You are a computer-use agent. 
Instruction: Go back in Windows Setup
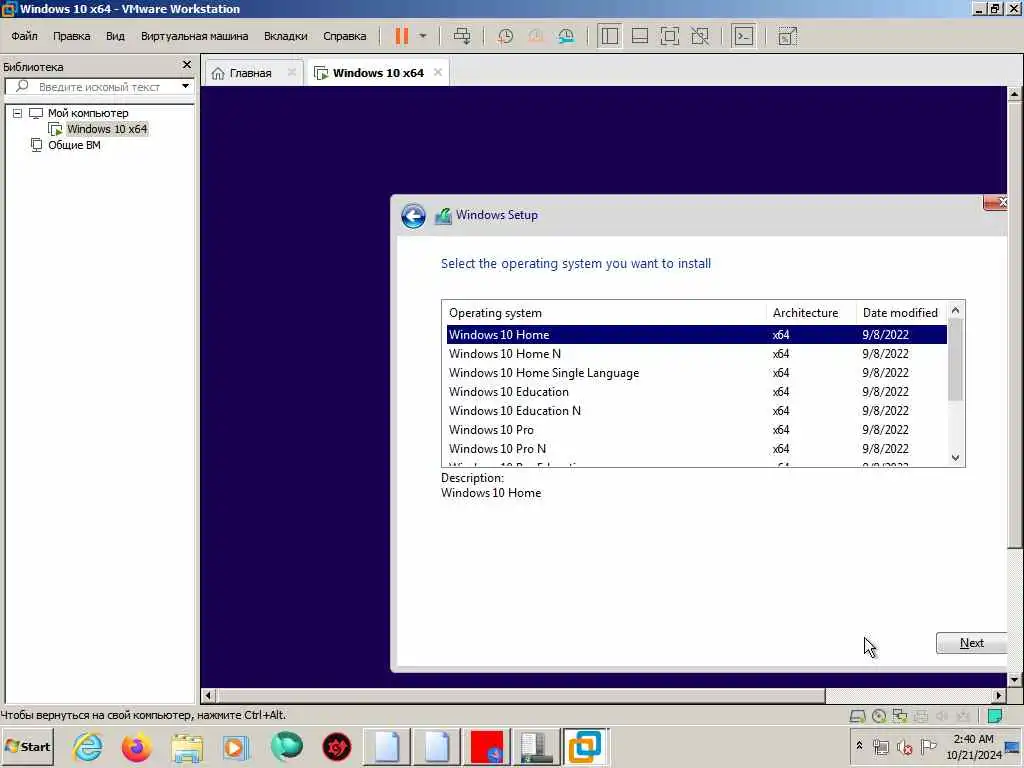click(413, 216)
